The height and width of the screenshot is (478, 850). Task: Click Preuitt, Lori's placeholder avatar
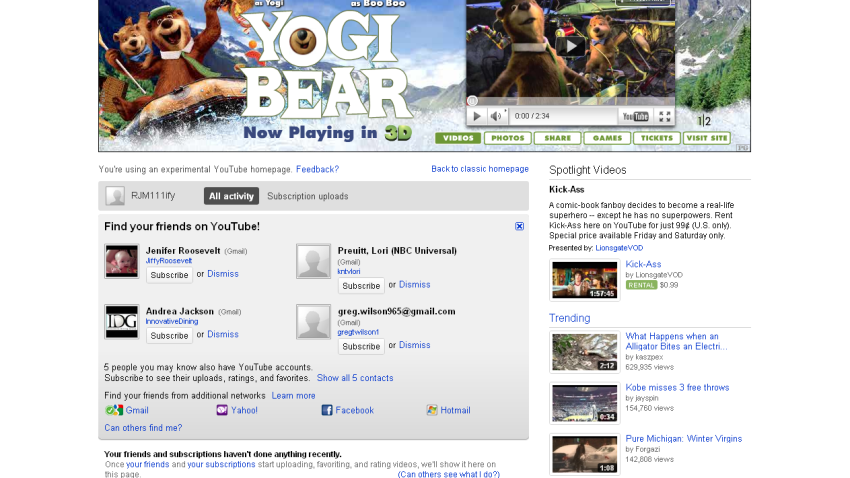(313, 261)
